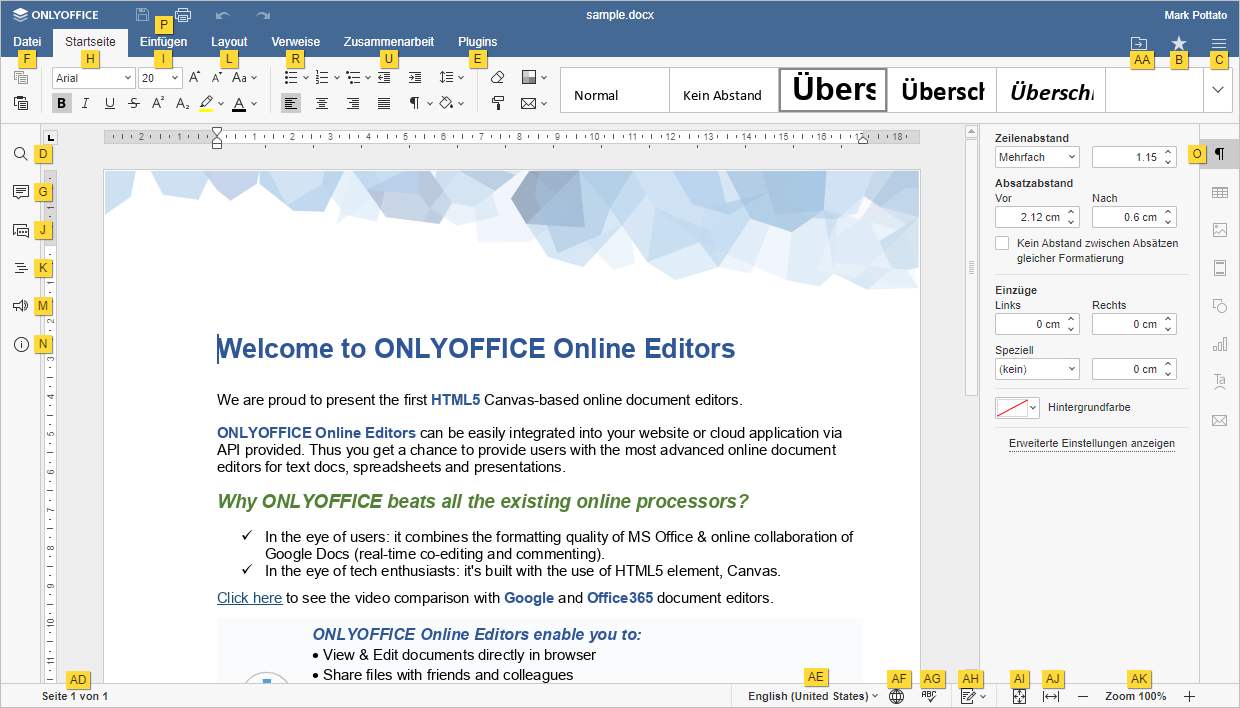Open Mail merge settings in right sidebar

tap(1219, 420)
